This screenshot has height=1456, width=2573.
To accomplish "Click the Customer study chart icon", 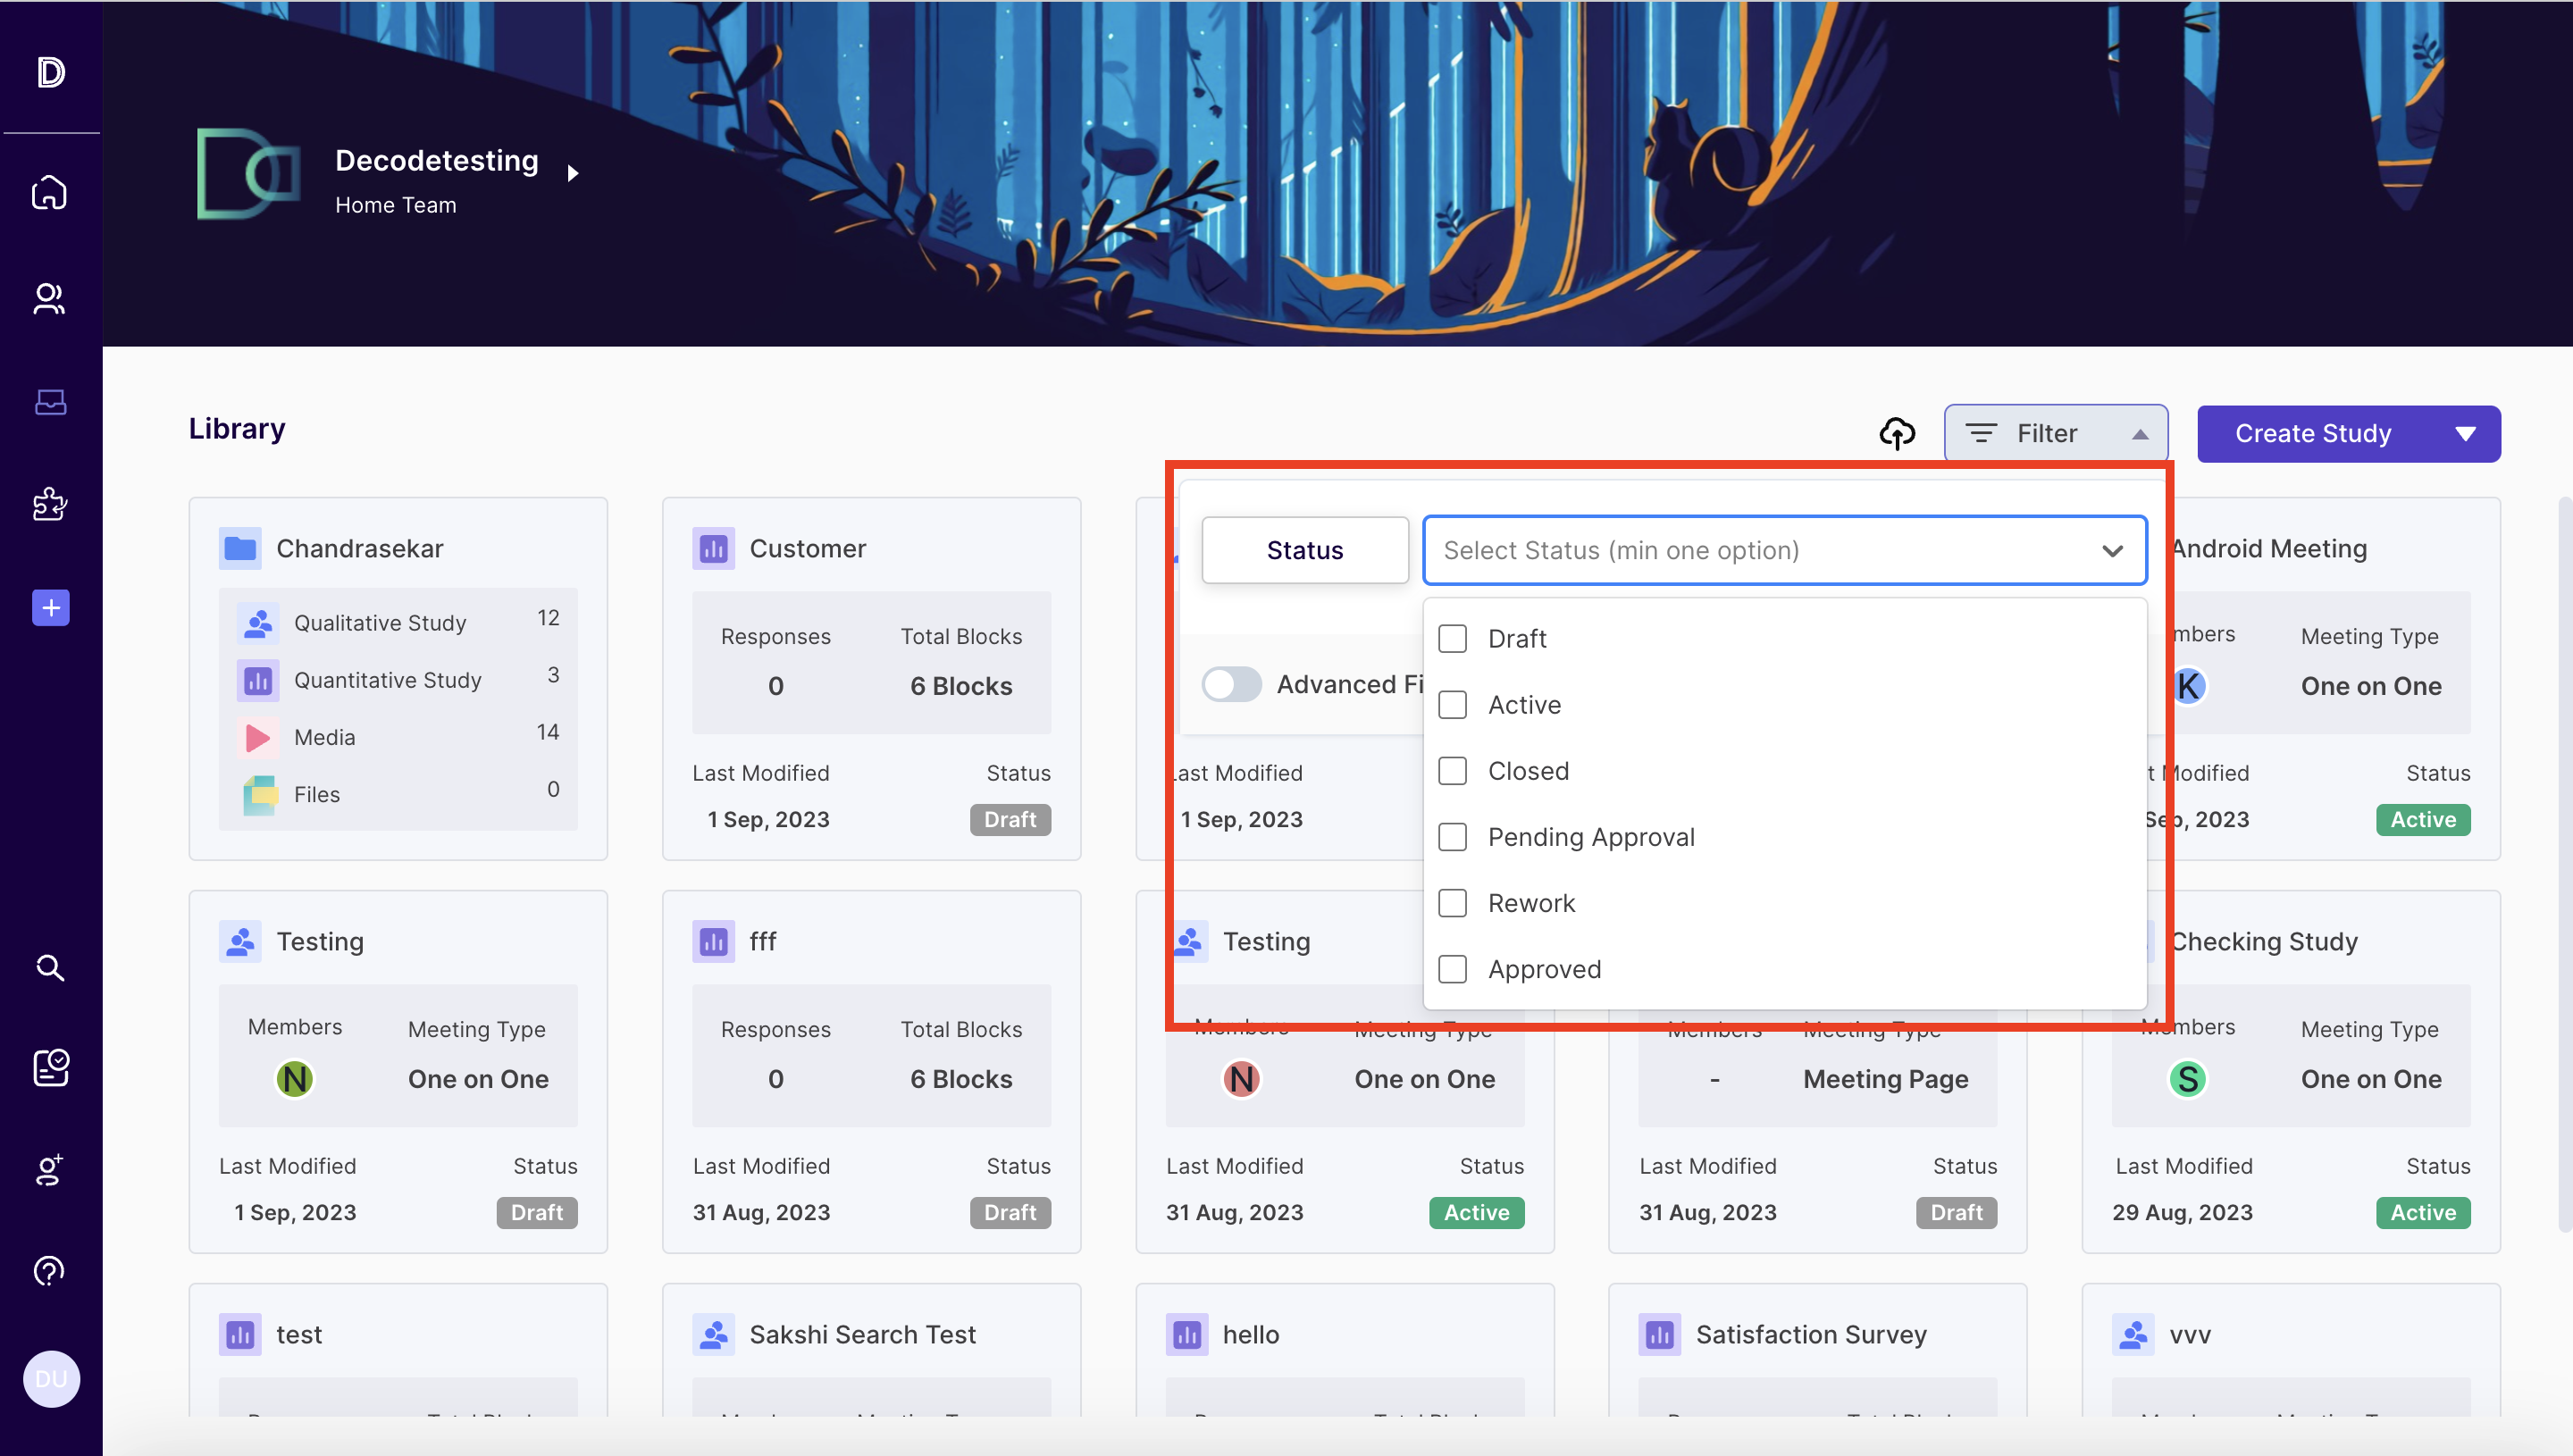I will 713,548.
